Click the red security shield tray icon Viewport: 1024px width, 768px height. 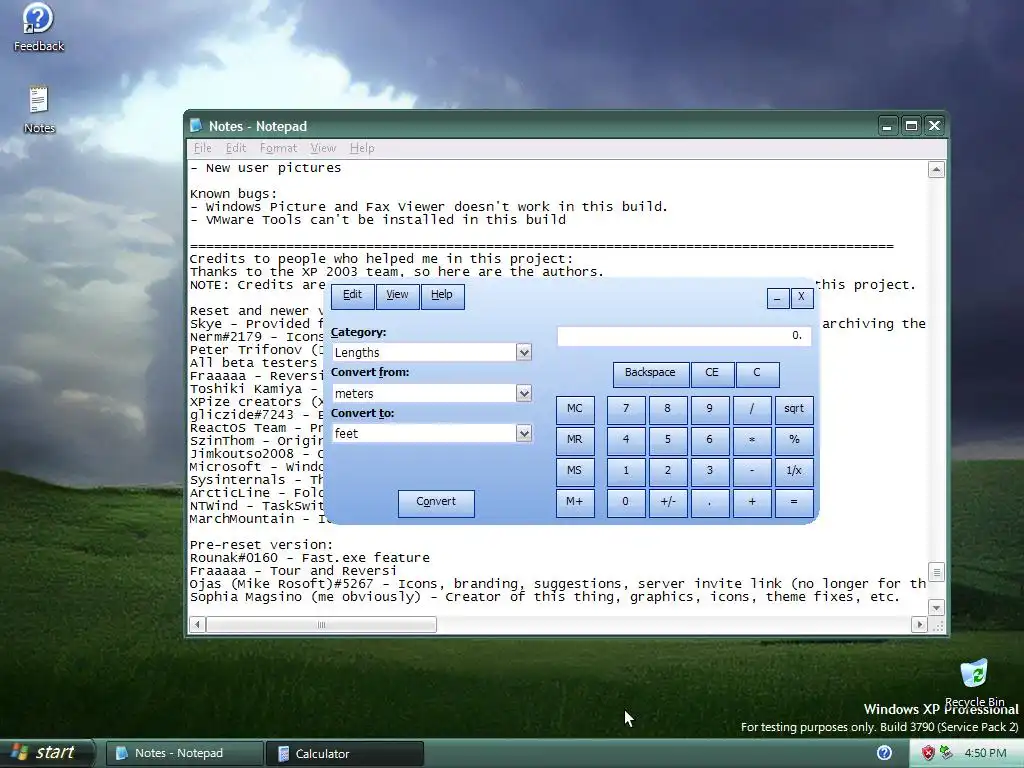(928, 753)
